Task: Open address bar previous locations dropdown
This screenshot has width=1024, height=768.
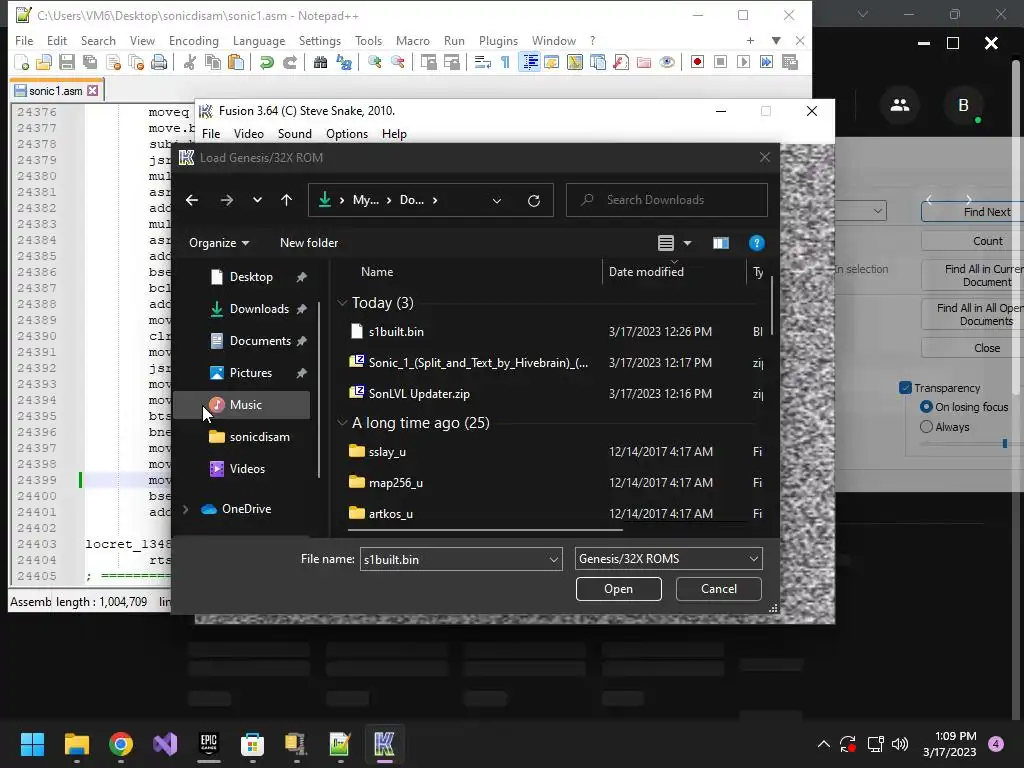Action: [497, 200]
